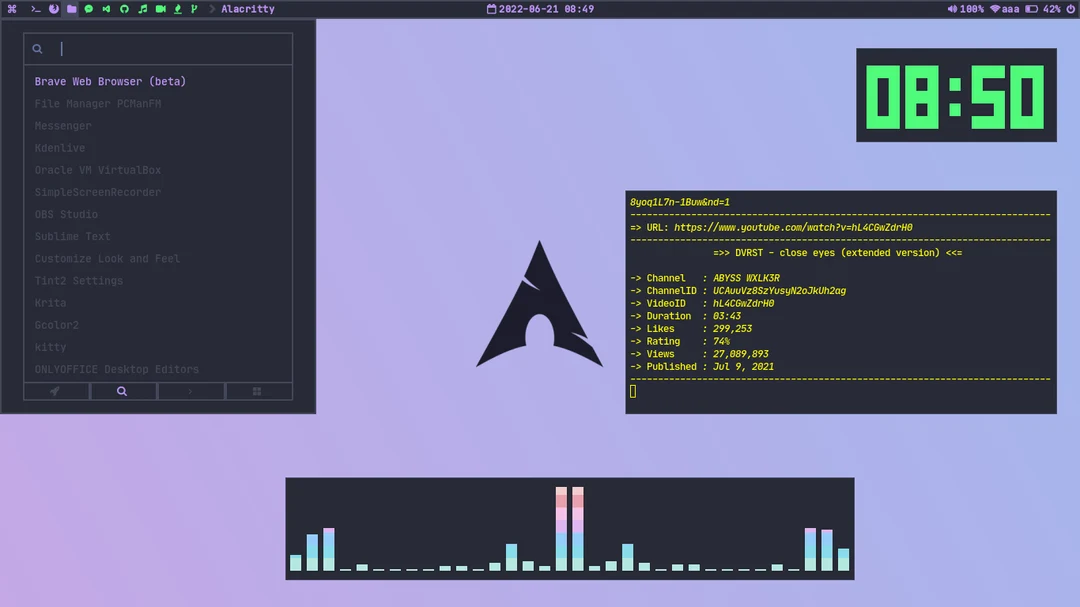Click the command symbol icon at top left

pos(11,9)
